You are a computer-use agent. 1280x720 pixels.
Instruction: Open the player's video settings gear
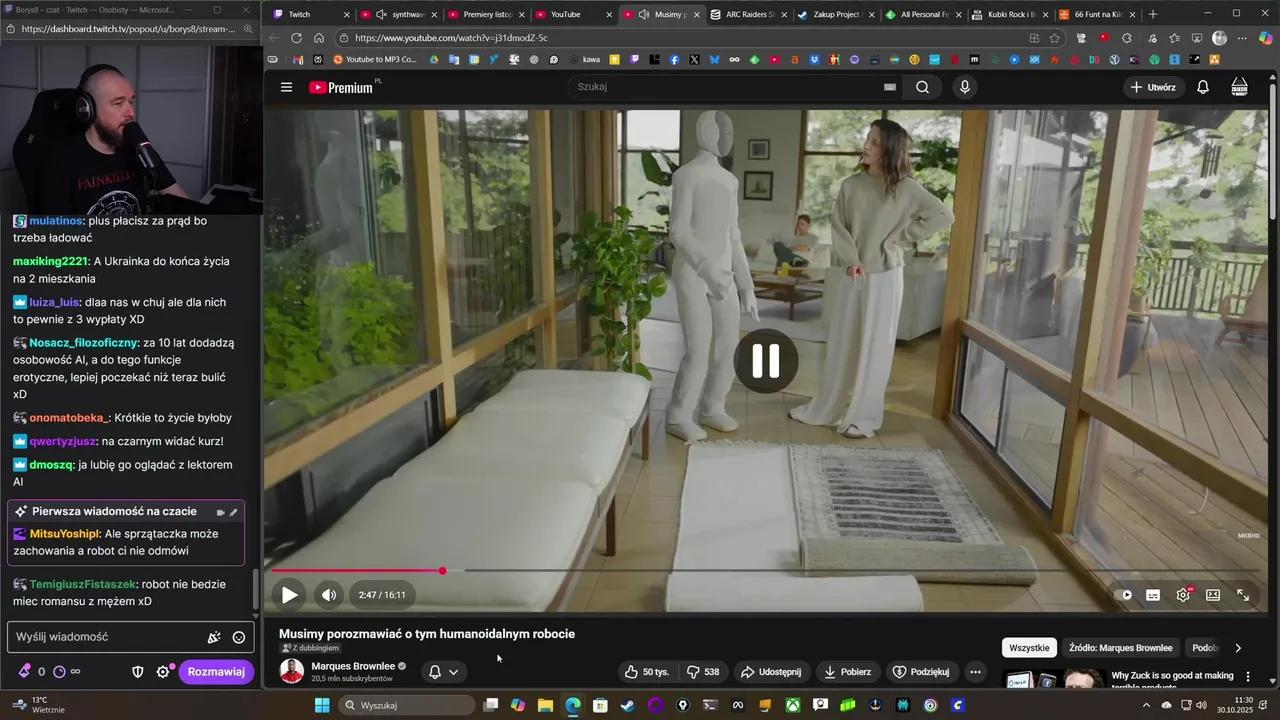coord(1184,595)
